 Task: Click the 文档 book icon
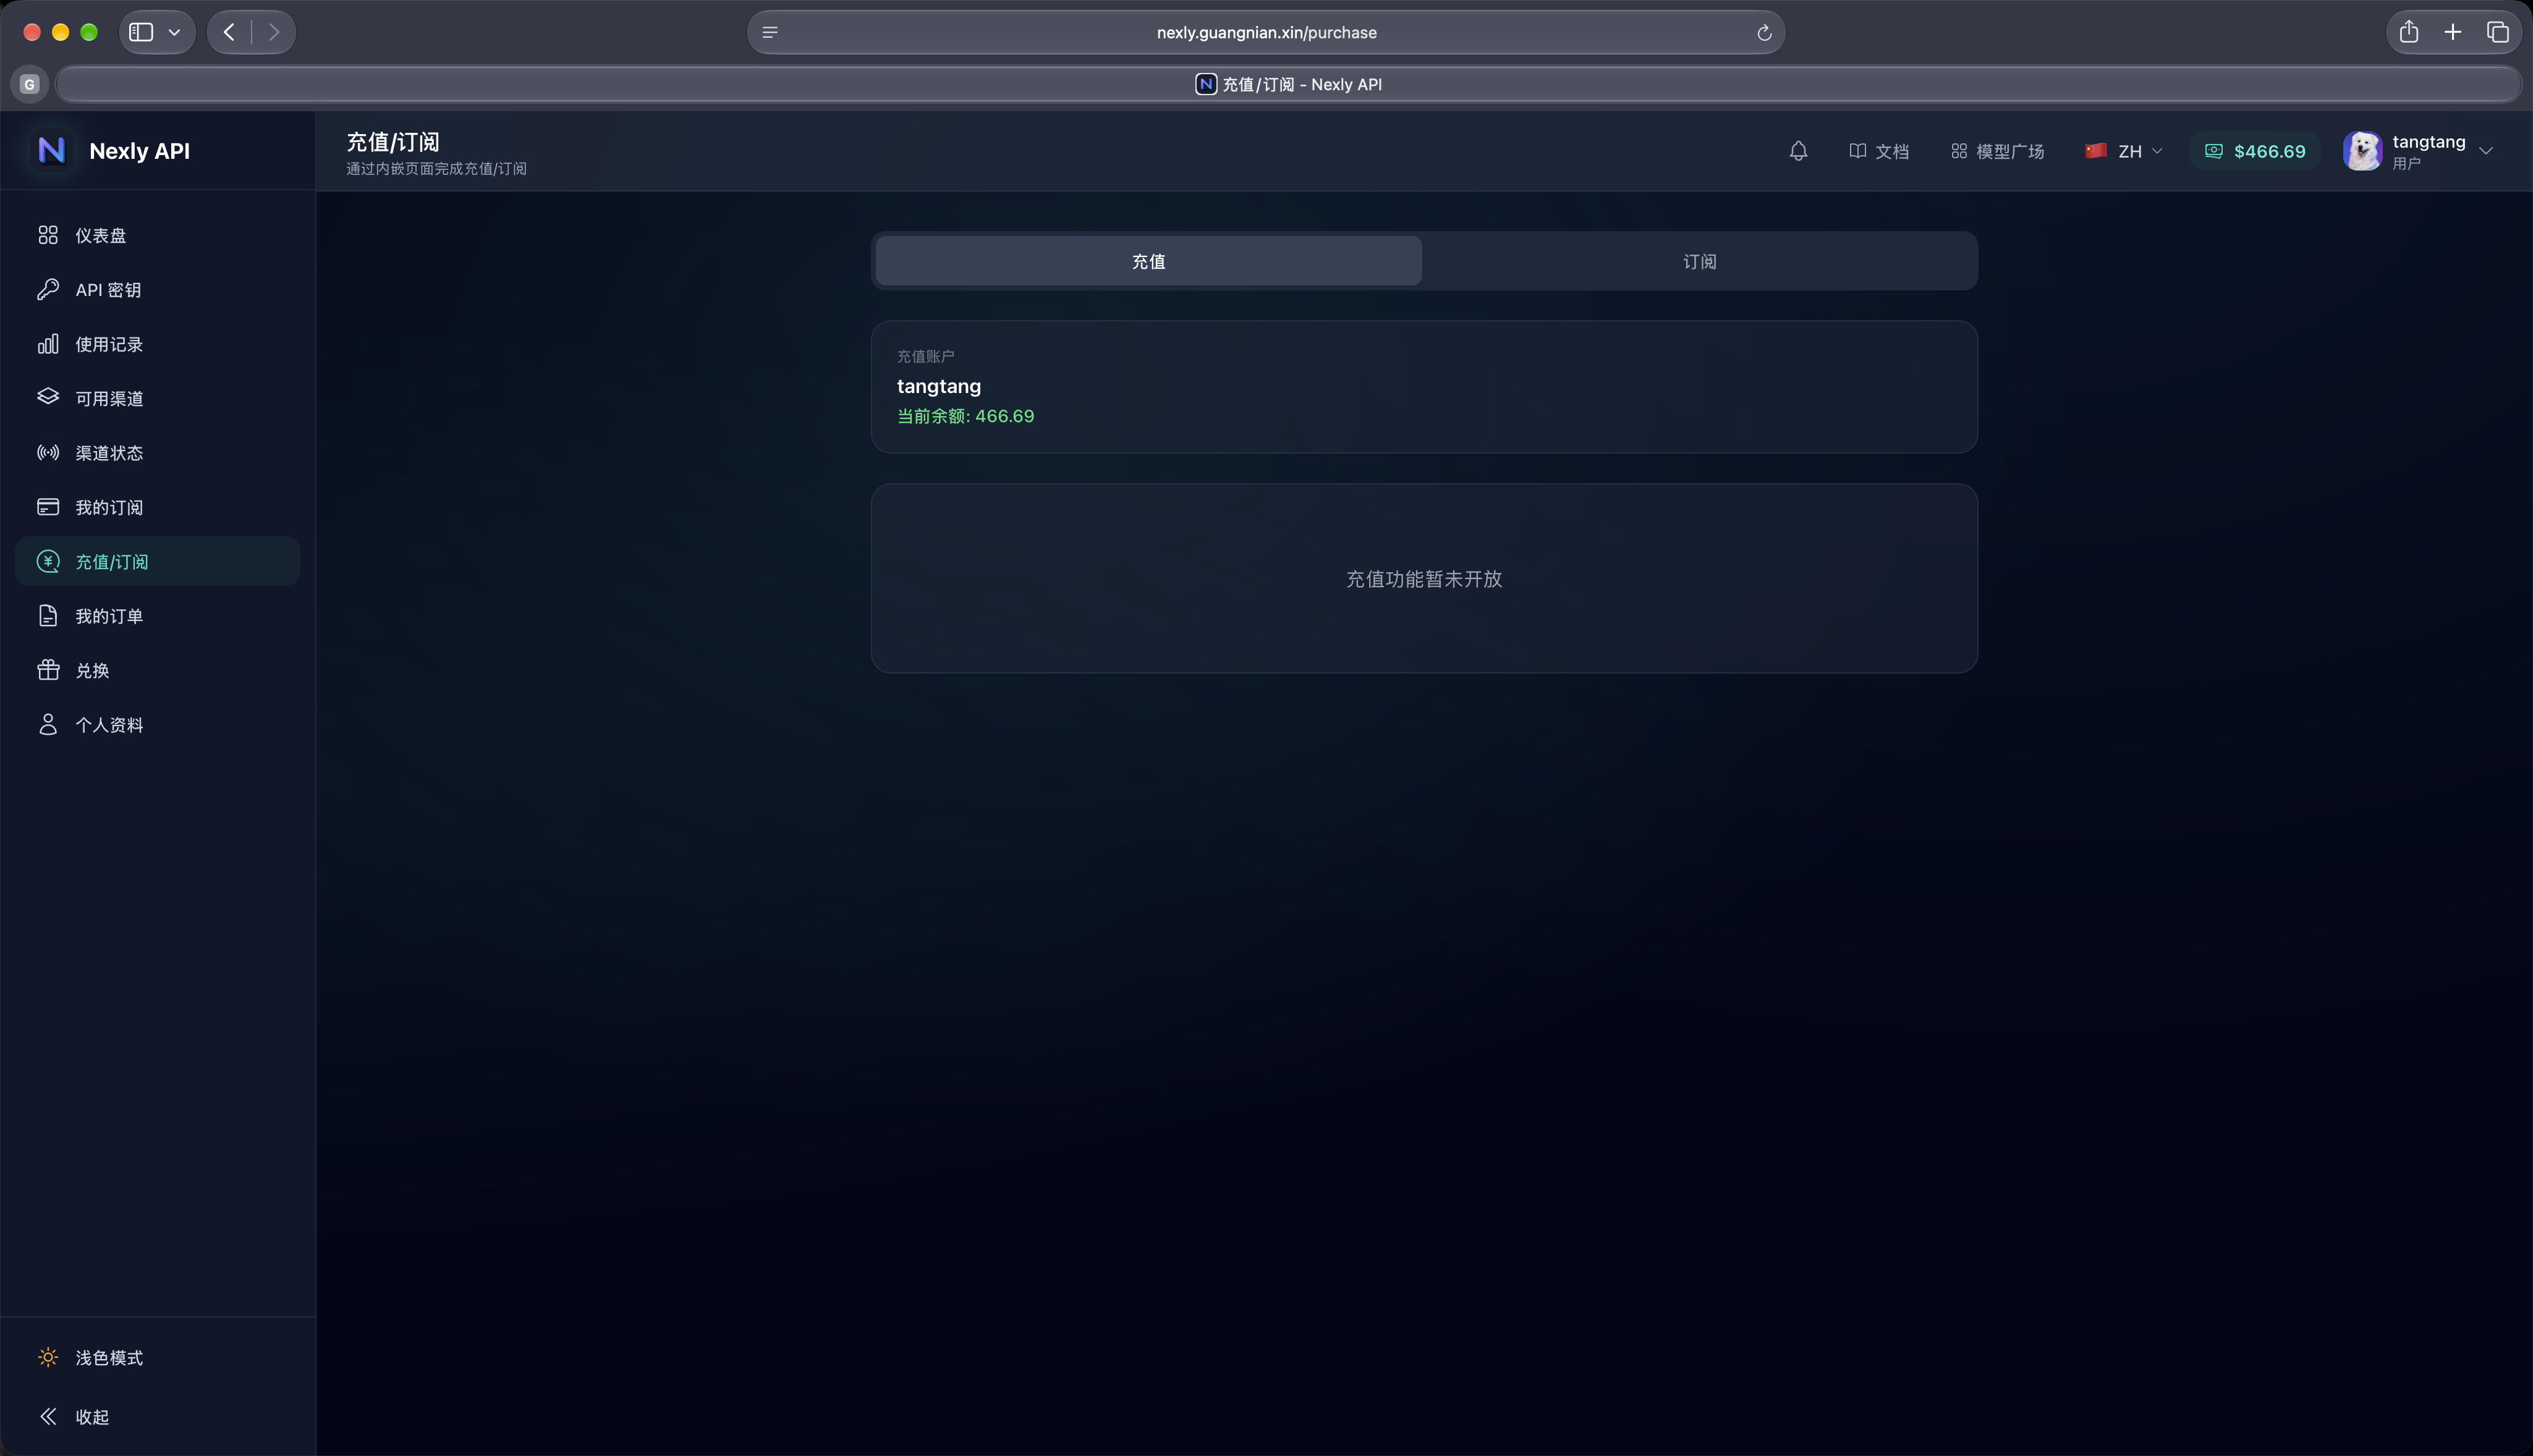click(1858, 151)
